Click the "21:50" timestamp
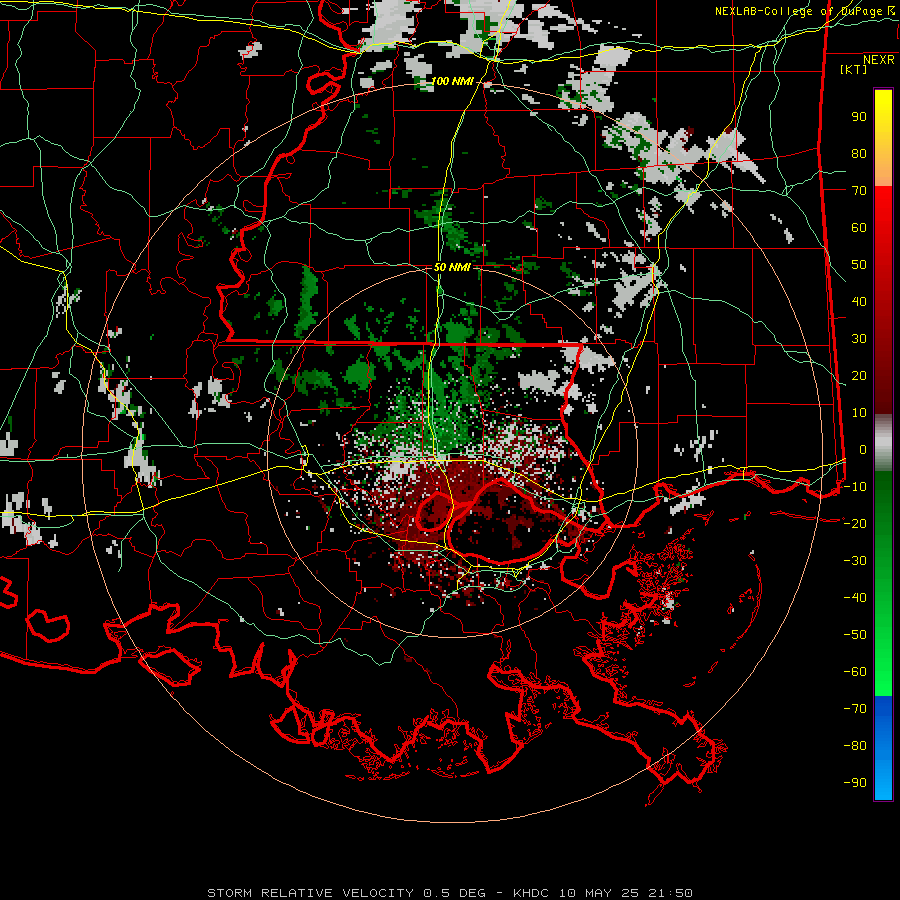900x900 pixels. (x=670, y=893)
